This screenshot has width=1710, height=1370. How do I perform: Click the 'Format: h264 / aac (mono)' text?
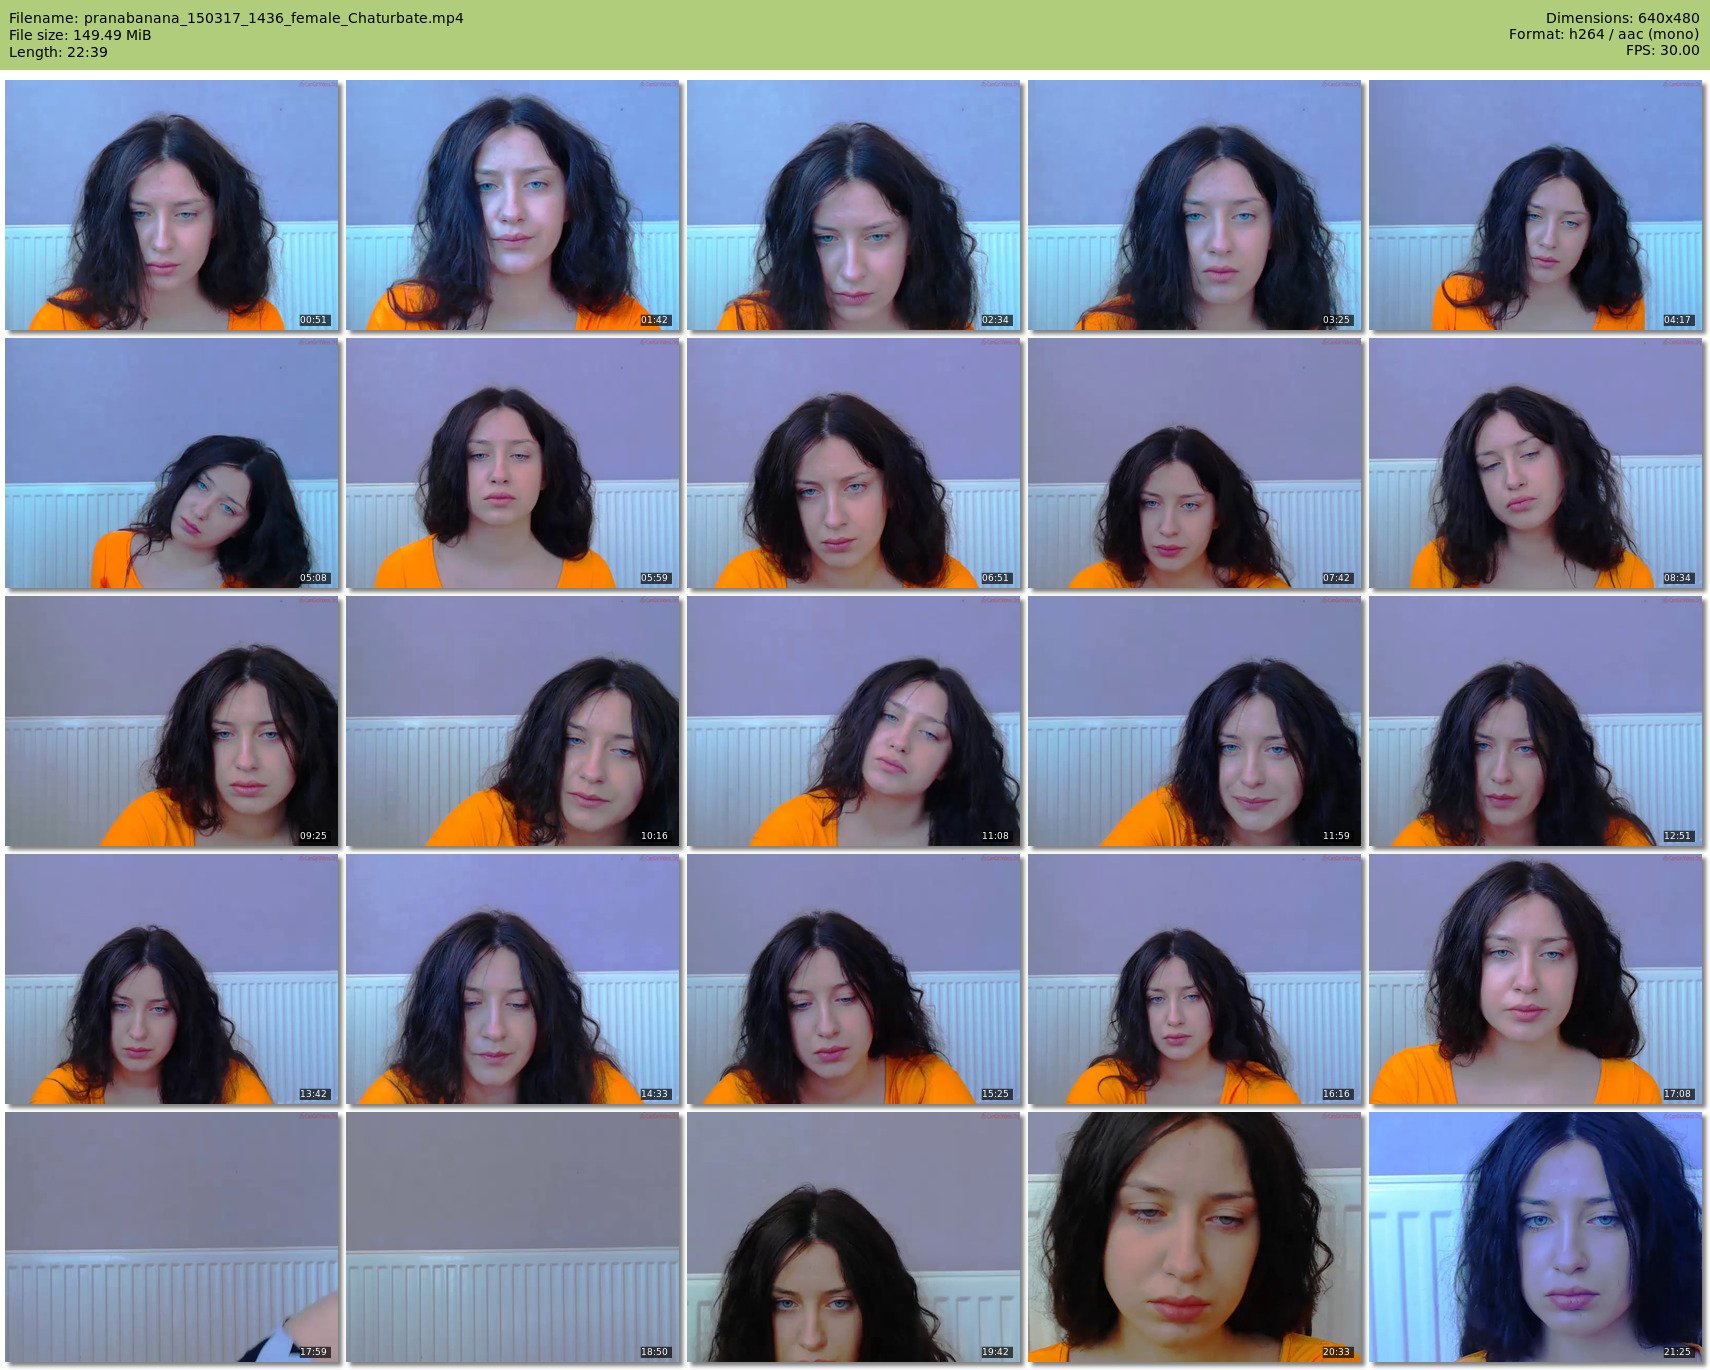1604,34
